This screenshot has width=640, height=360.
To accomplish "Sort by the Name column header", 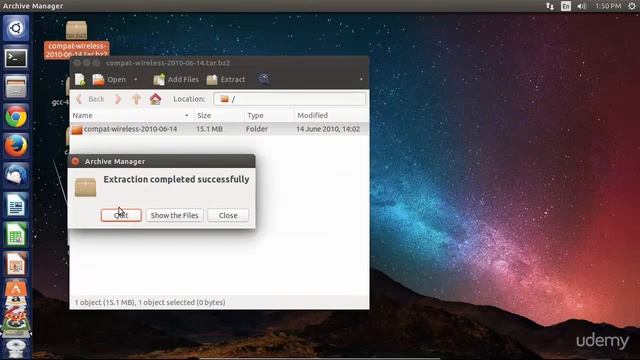I will 131,116.
